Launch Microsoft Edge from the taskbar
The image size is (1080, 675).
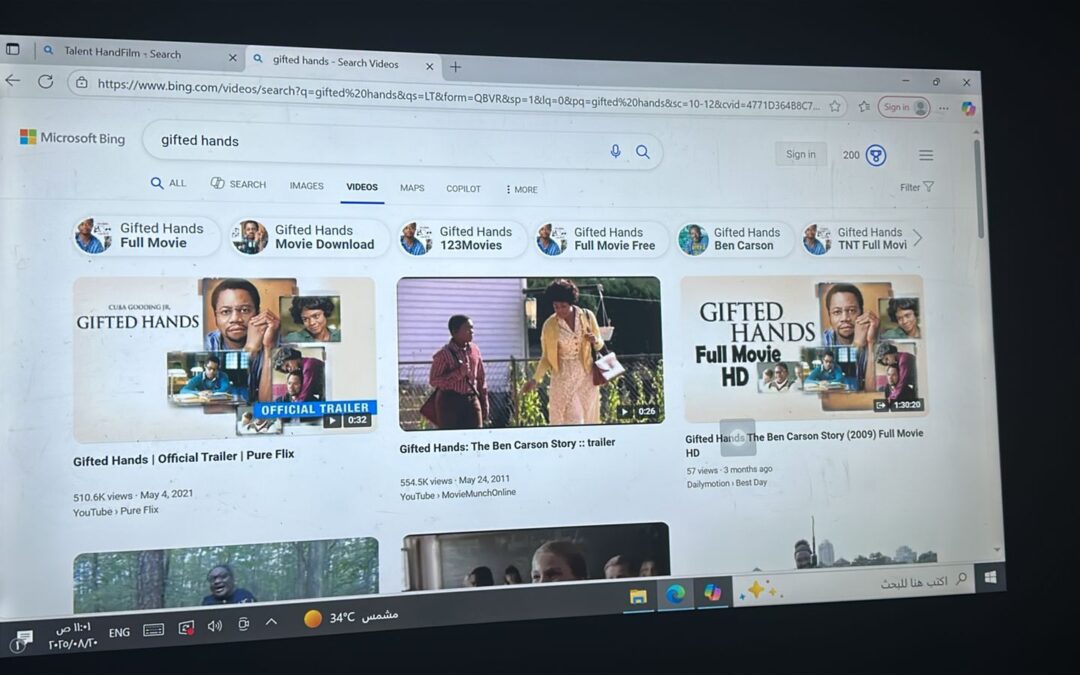click(x=674, y=594)
